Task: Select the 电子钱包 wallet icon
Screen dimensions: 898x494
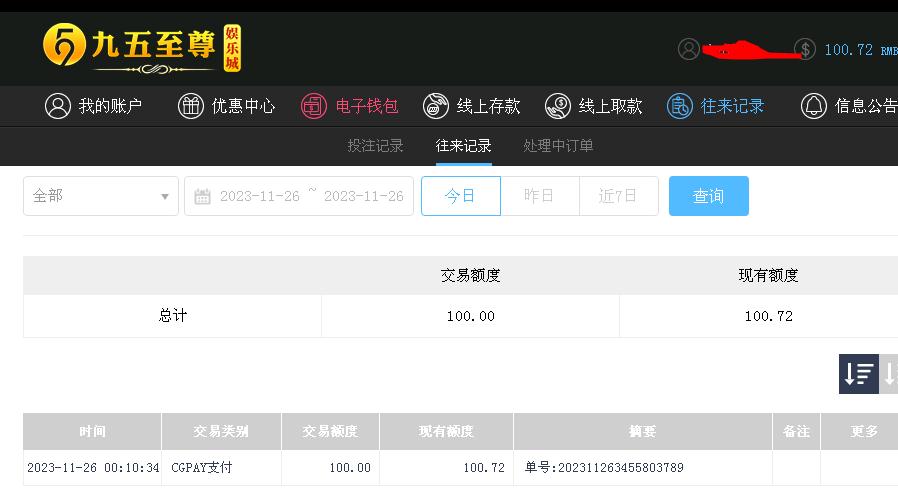Action: [314, 106]
